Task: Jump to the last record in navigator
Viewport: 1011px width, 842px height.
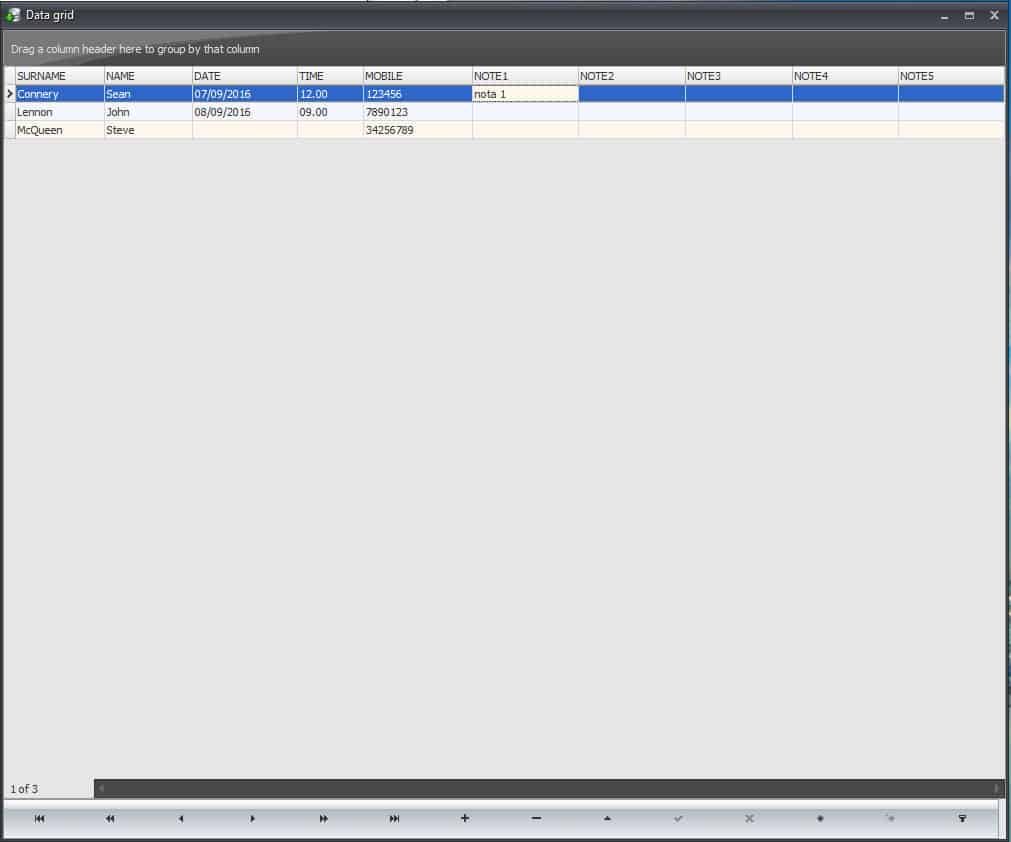Action: coord(394,819)
